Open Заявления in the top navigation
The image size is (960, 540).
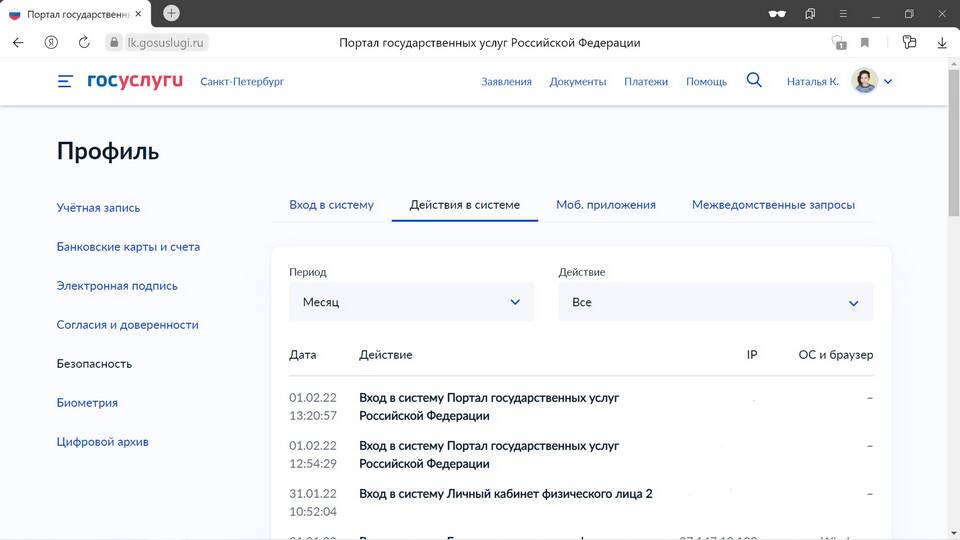click(x=506, y=81)
